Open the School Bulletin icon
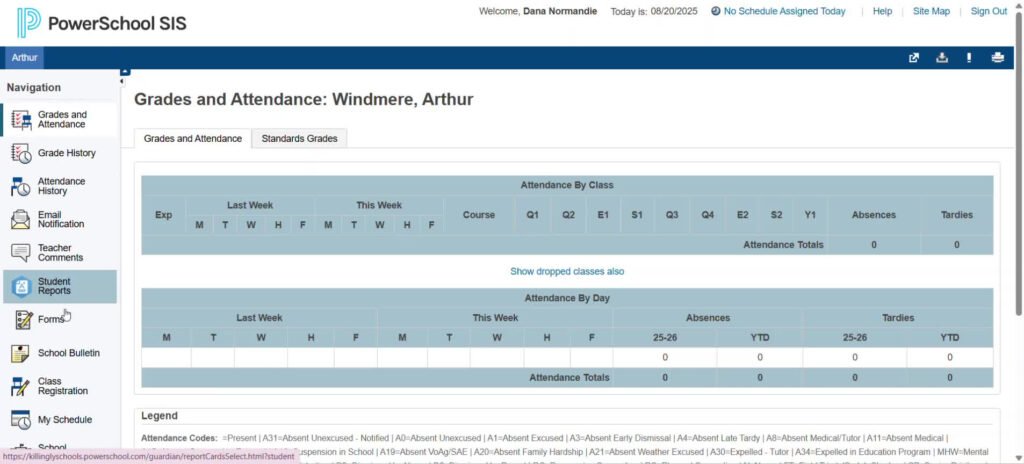This screenshot has width=1024, height=464. coord(21,353)
